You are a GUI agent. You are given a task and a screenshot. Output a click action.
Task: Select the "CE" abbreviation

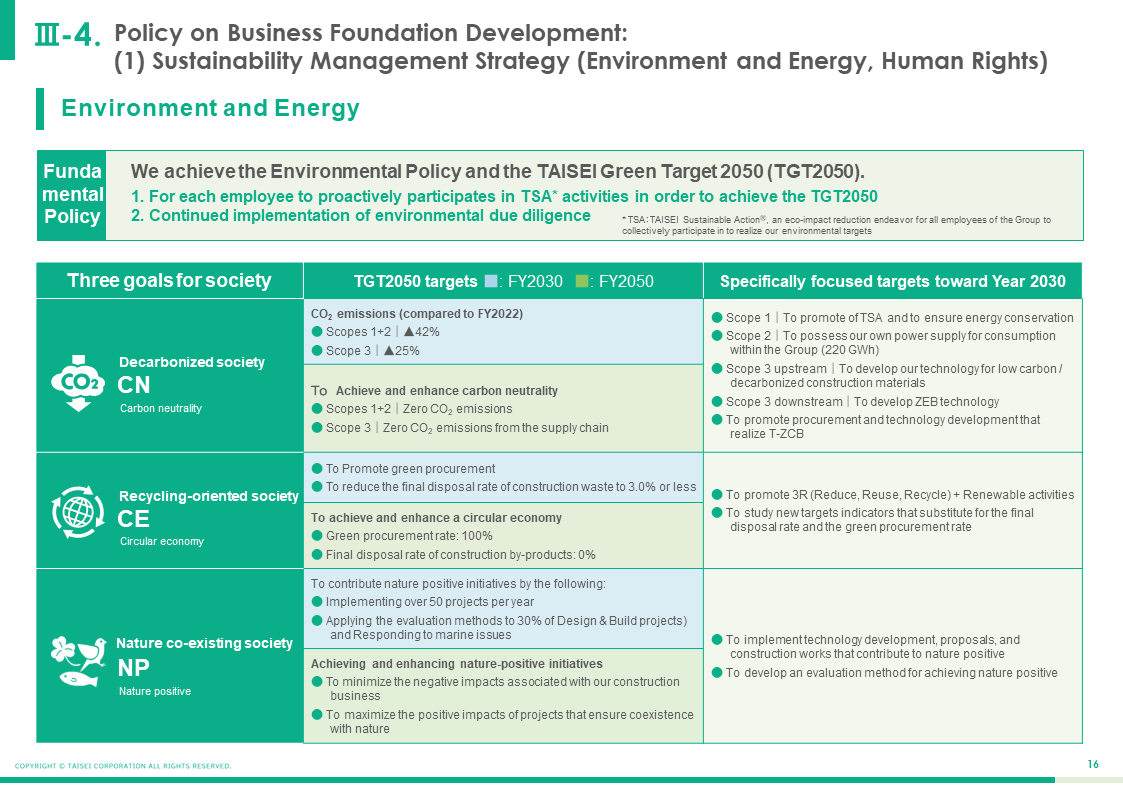tap(134, 519)
